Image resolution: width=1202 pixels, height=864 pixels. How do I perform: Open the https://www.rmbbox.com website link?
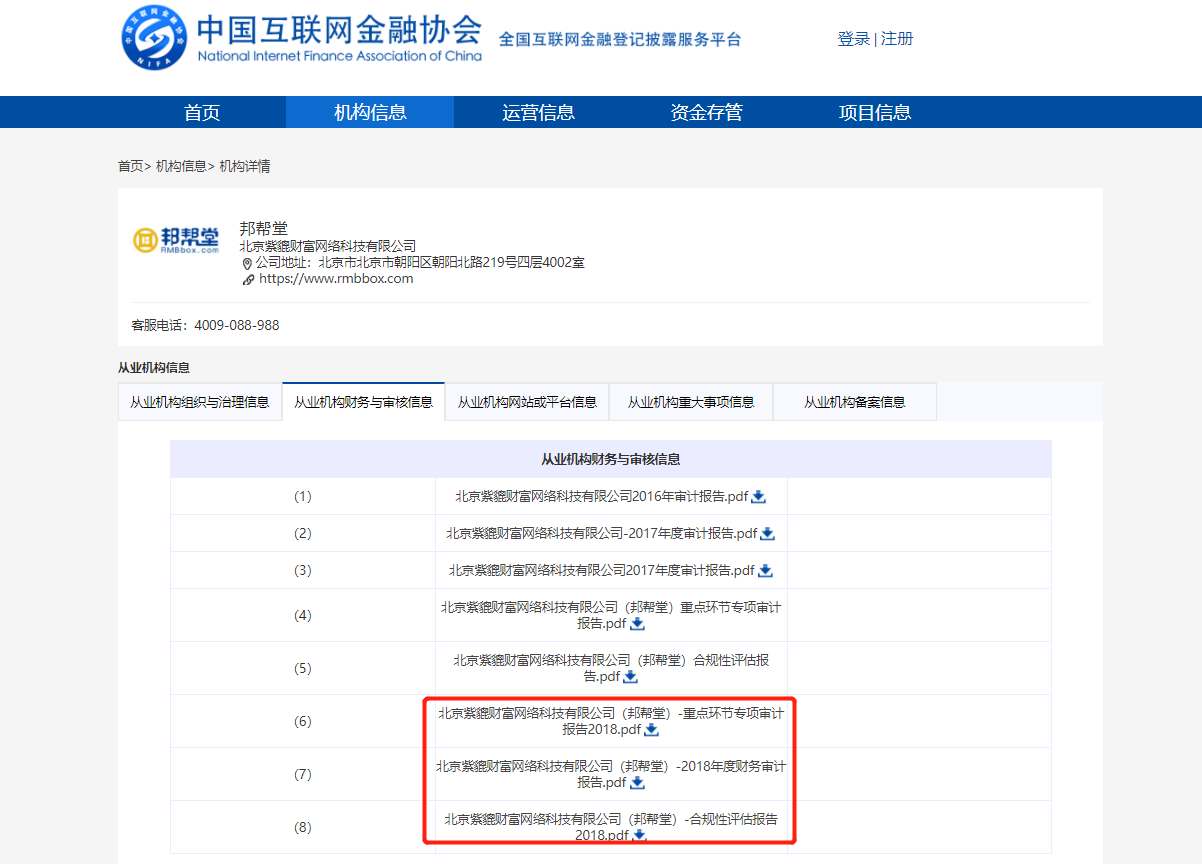[x=336, y=279]
